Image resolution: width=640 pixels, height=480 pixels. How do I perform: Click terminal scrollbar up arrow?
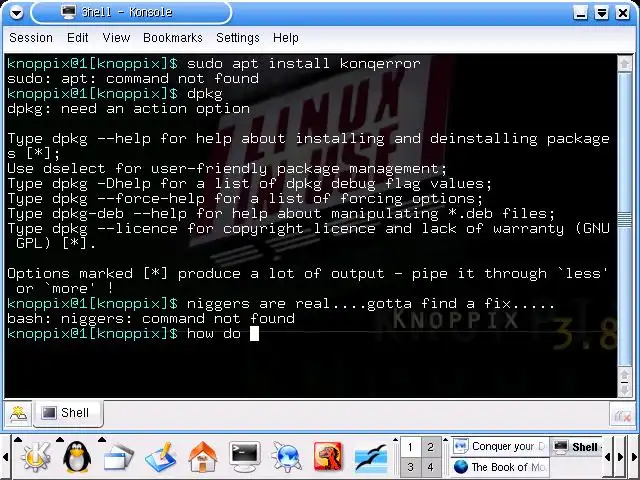(x=624, y=64)
